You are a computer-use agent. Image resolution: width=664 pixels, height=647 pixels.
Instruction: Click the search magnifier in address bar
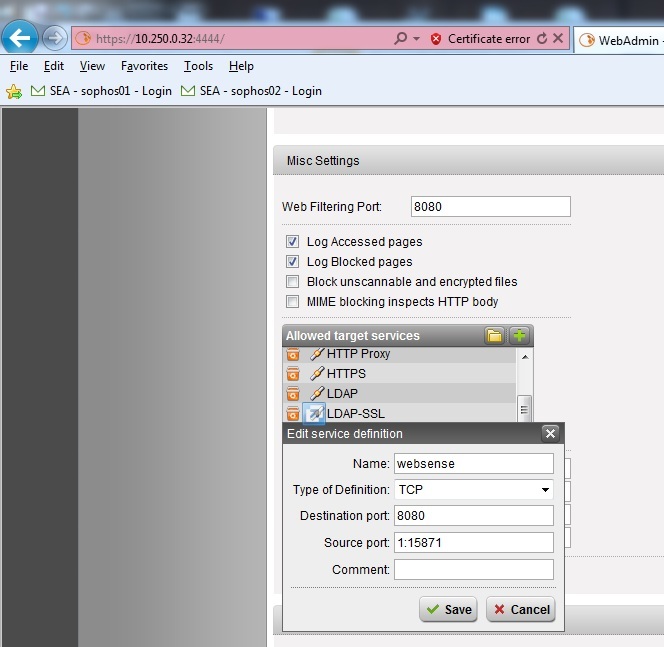400,39
